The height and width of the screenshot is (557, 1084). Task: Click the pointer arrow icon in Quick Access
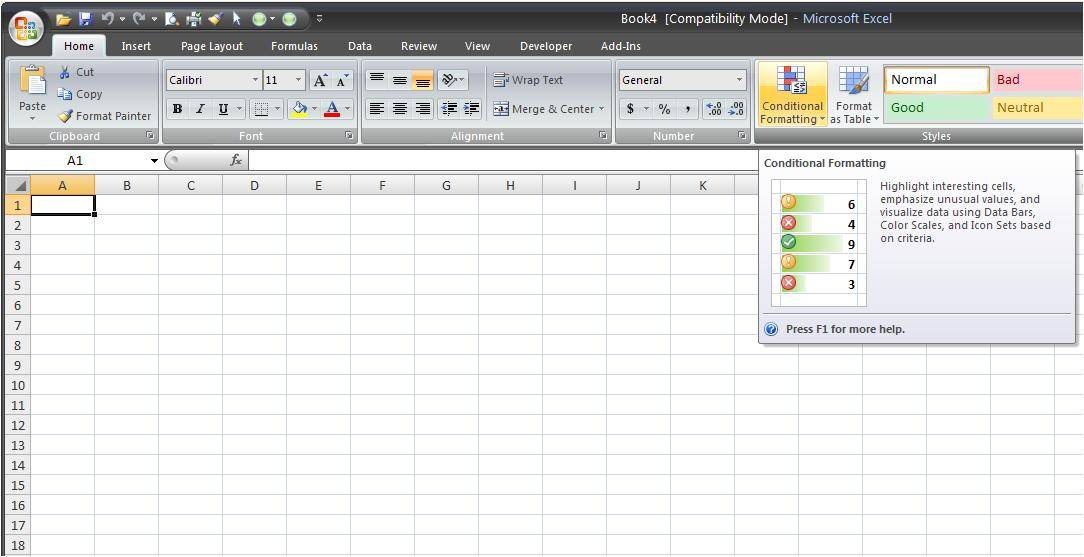coord(236,19)
